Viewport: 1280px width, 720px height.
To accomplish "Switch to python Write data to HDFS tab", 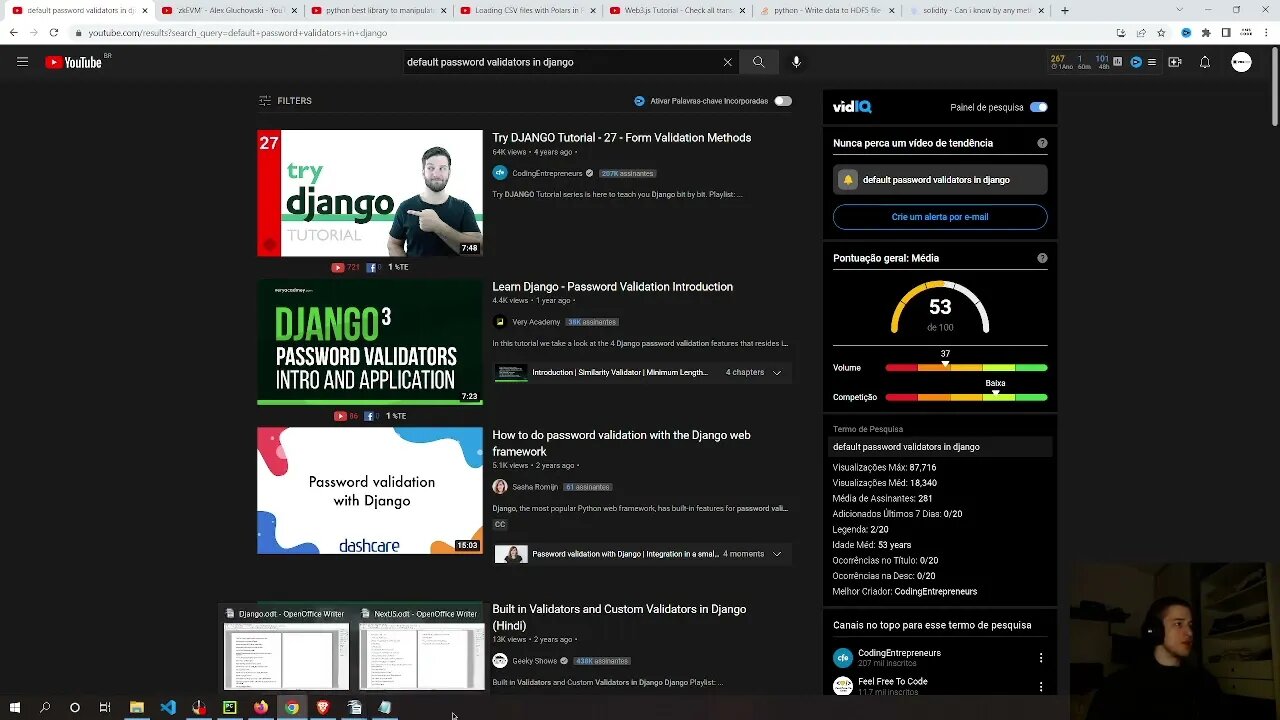I will pos(826,10).
